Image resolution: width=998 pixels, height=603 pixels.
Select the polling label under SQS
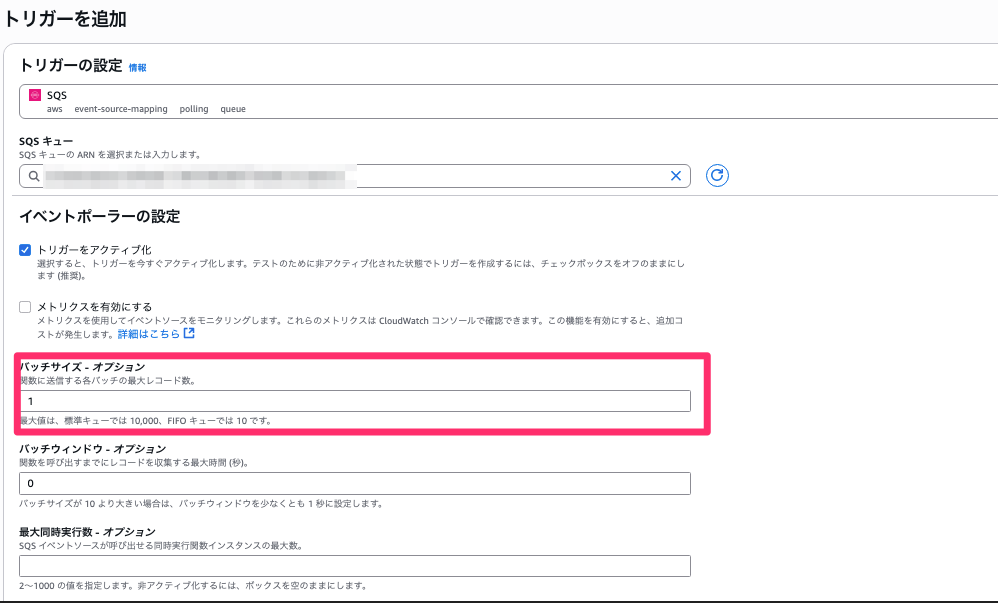193,109
